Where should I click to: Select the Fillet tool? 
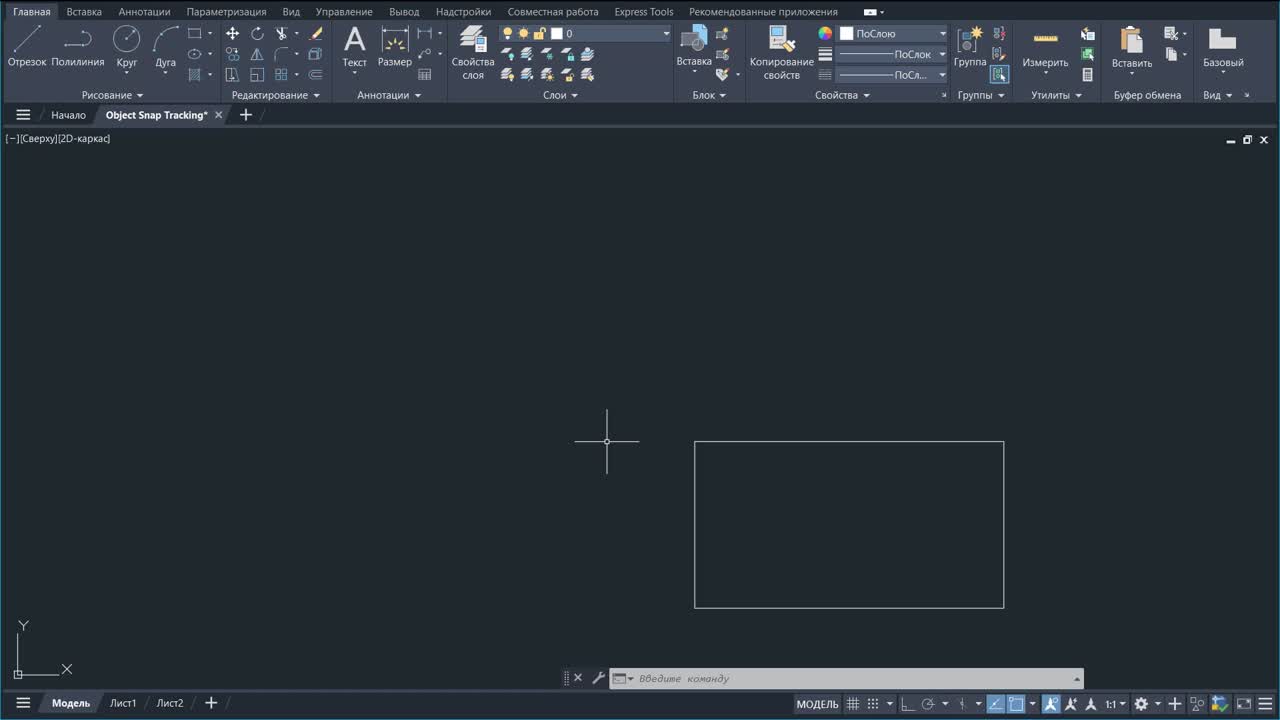coord(282,54)
